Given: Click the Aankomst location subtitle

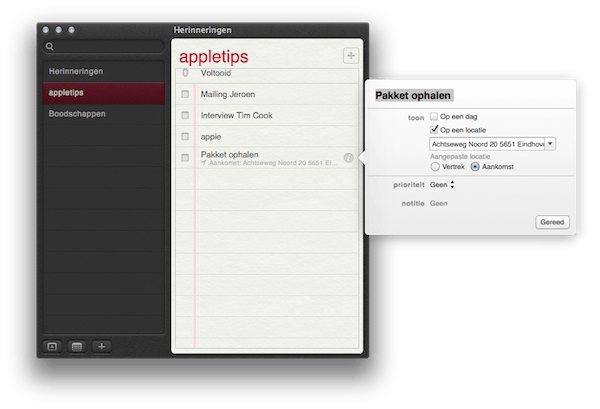Looking at the screenshot, I should [269, 163].
